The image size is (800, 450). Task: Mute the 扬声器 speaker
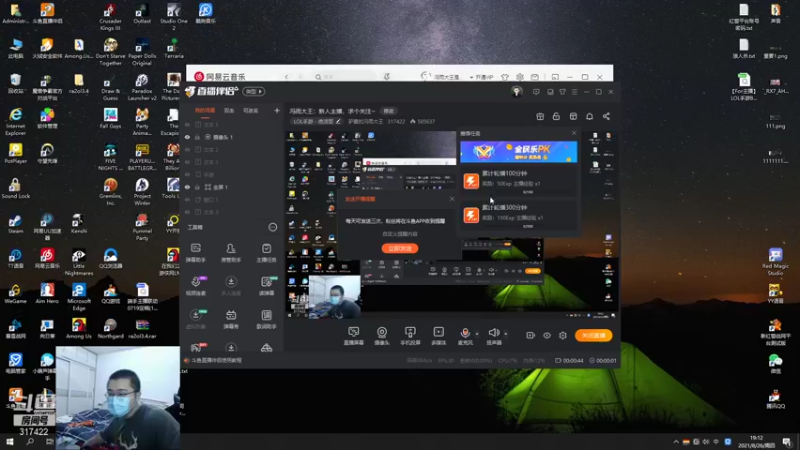point(493,336)
